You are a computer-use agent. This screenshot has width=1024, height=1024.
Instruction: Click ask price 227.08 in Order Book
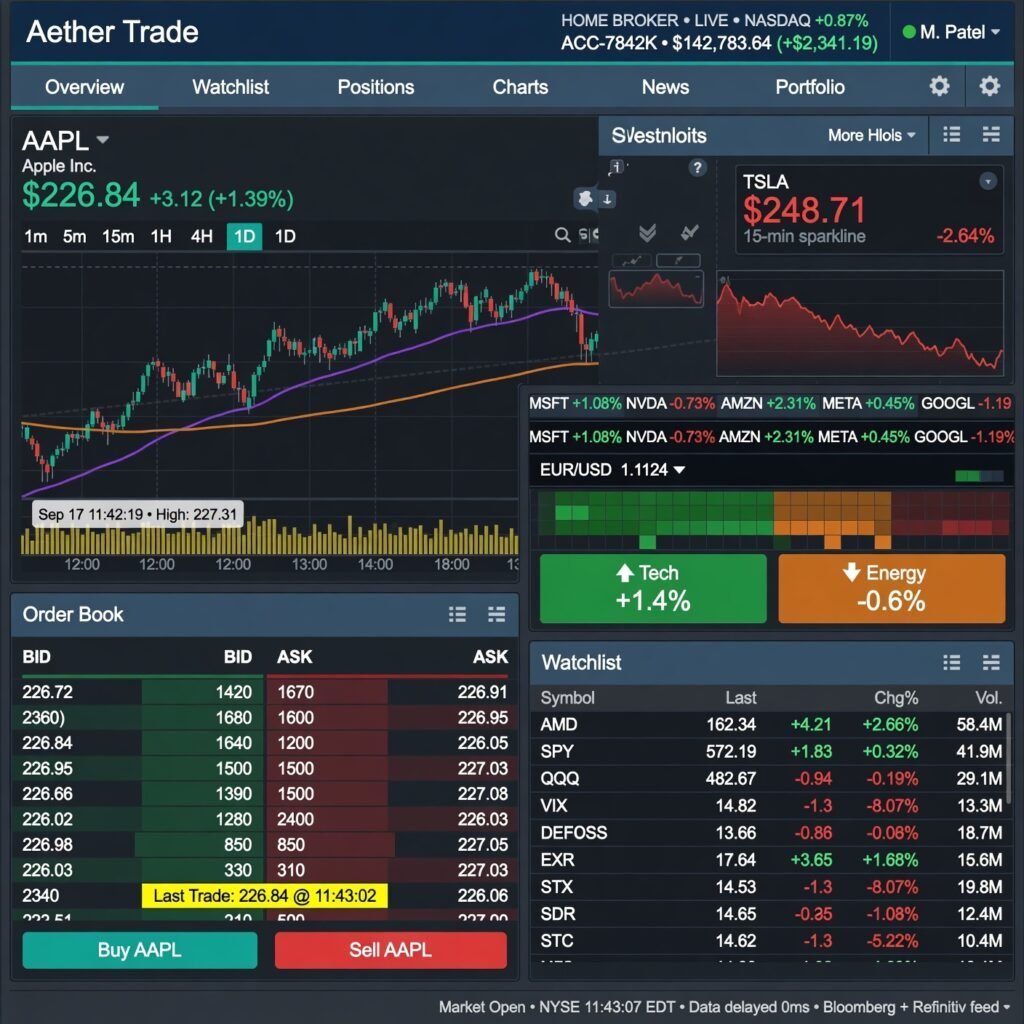(482, 793)
